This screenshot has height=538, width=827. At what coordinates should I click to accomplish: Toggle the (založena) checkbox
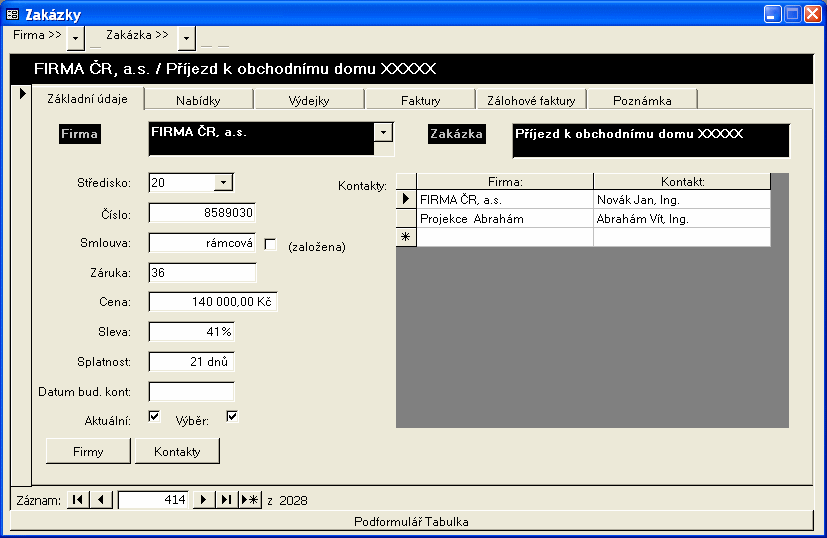coord(270,245)
